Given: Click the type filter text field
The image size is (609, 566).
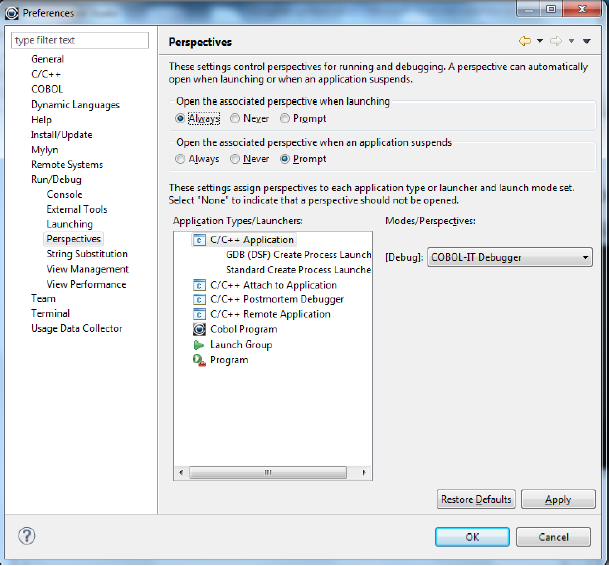Looking at the screenshot, I should click(x=80, y=40).
